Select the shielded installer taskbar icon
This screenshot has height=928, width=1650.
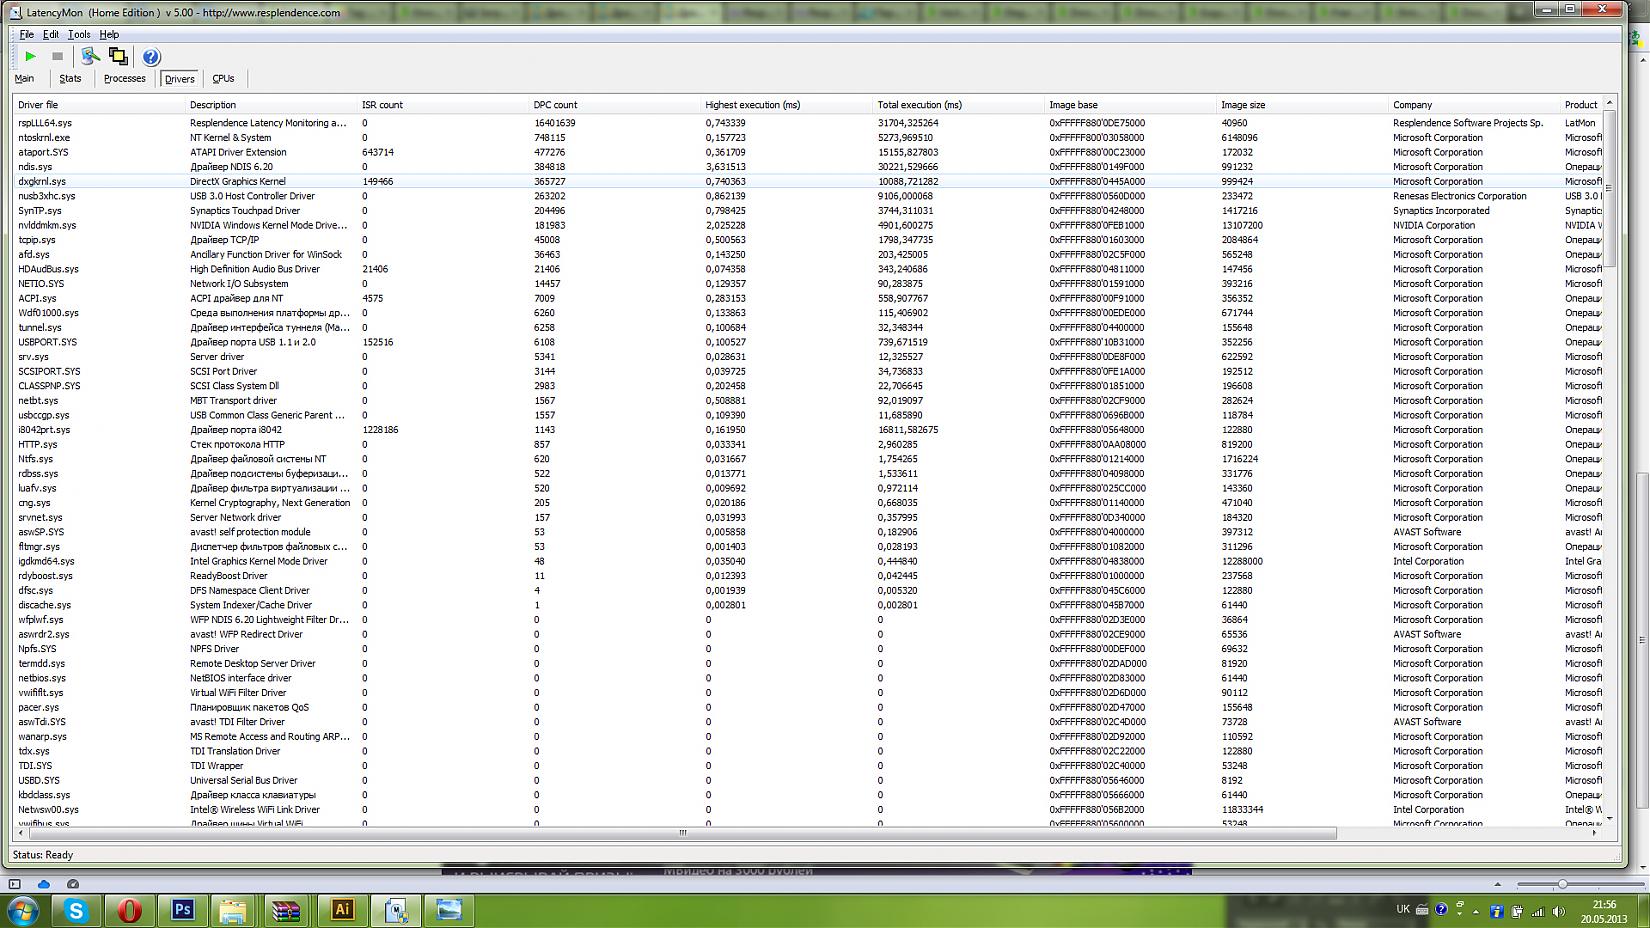click(x=397, y=910)
